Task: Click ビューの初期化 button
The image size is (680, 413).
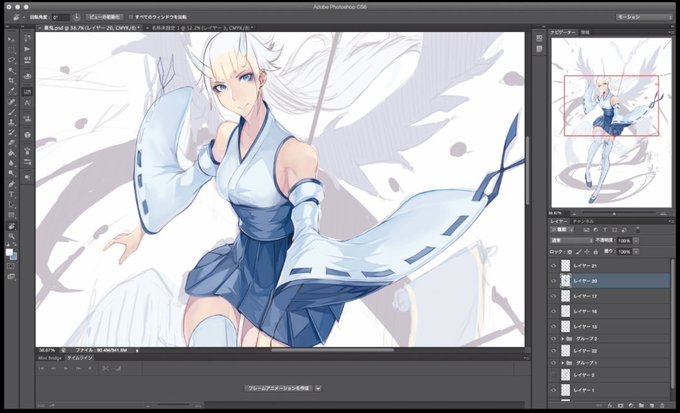Action: click(104, 17)
